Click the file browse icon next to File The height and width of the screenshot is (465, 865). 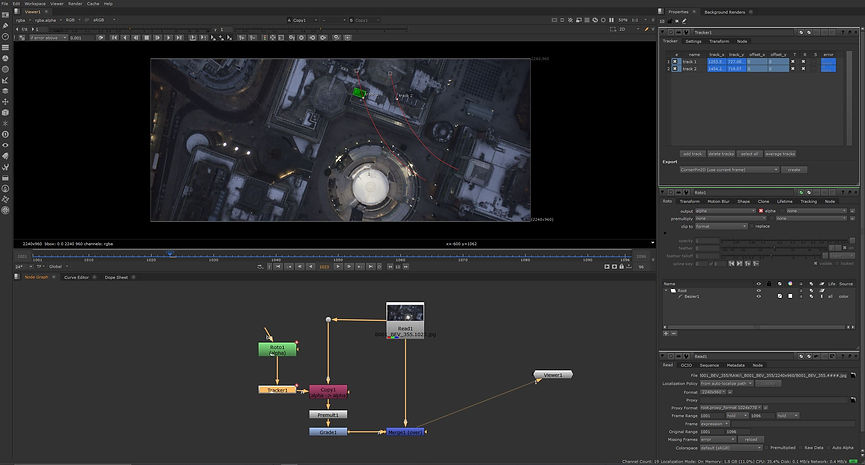[853, 375]
